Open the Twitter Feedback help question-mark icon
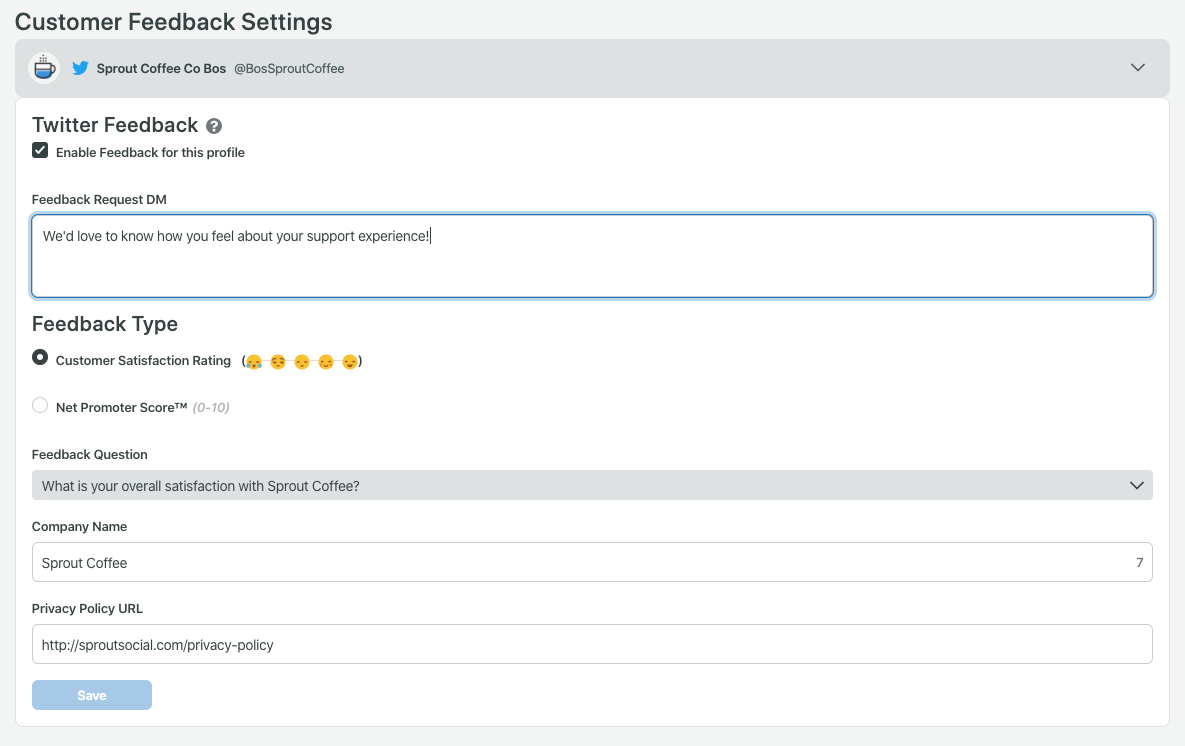Screen dimensions: 1185x746 pyautogui.click(x=214, y=126)
